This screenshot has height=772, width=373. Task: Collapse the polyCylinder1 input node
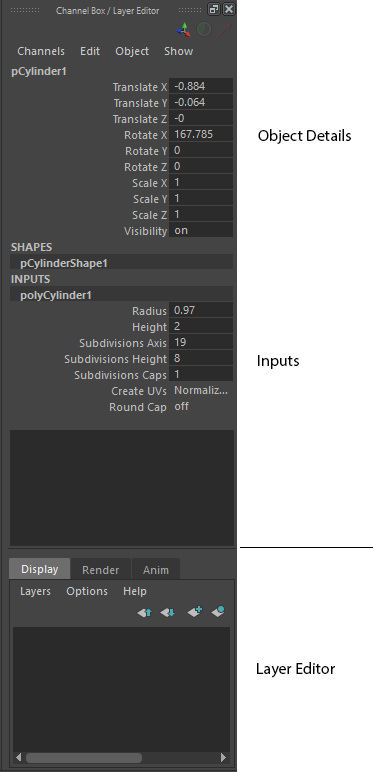121,295
